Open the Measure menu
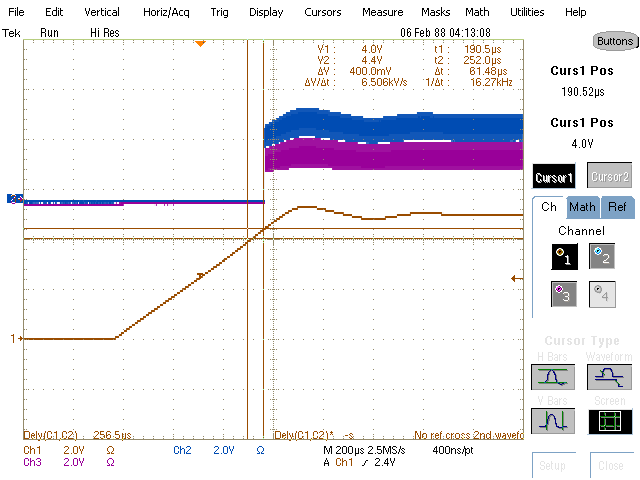This screenshot has width=640, height=480. tap(382, 12)
